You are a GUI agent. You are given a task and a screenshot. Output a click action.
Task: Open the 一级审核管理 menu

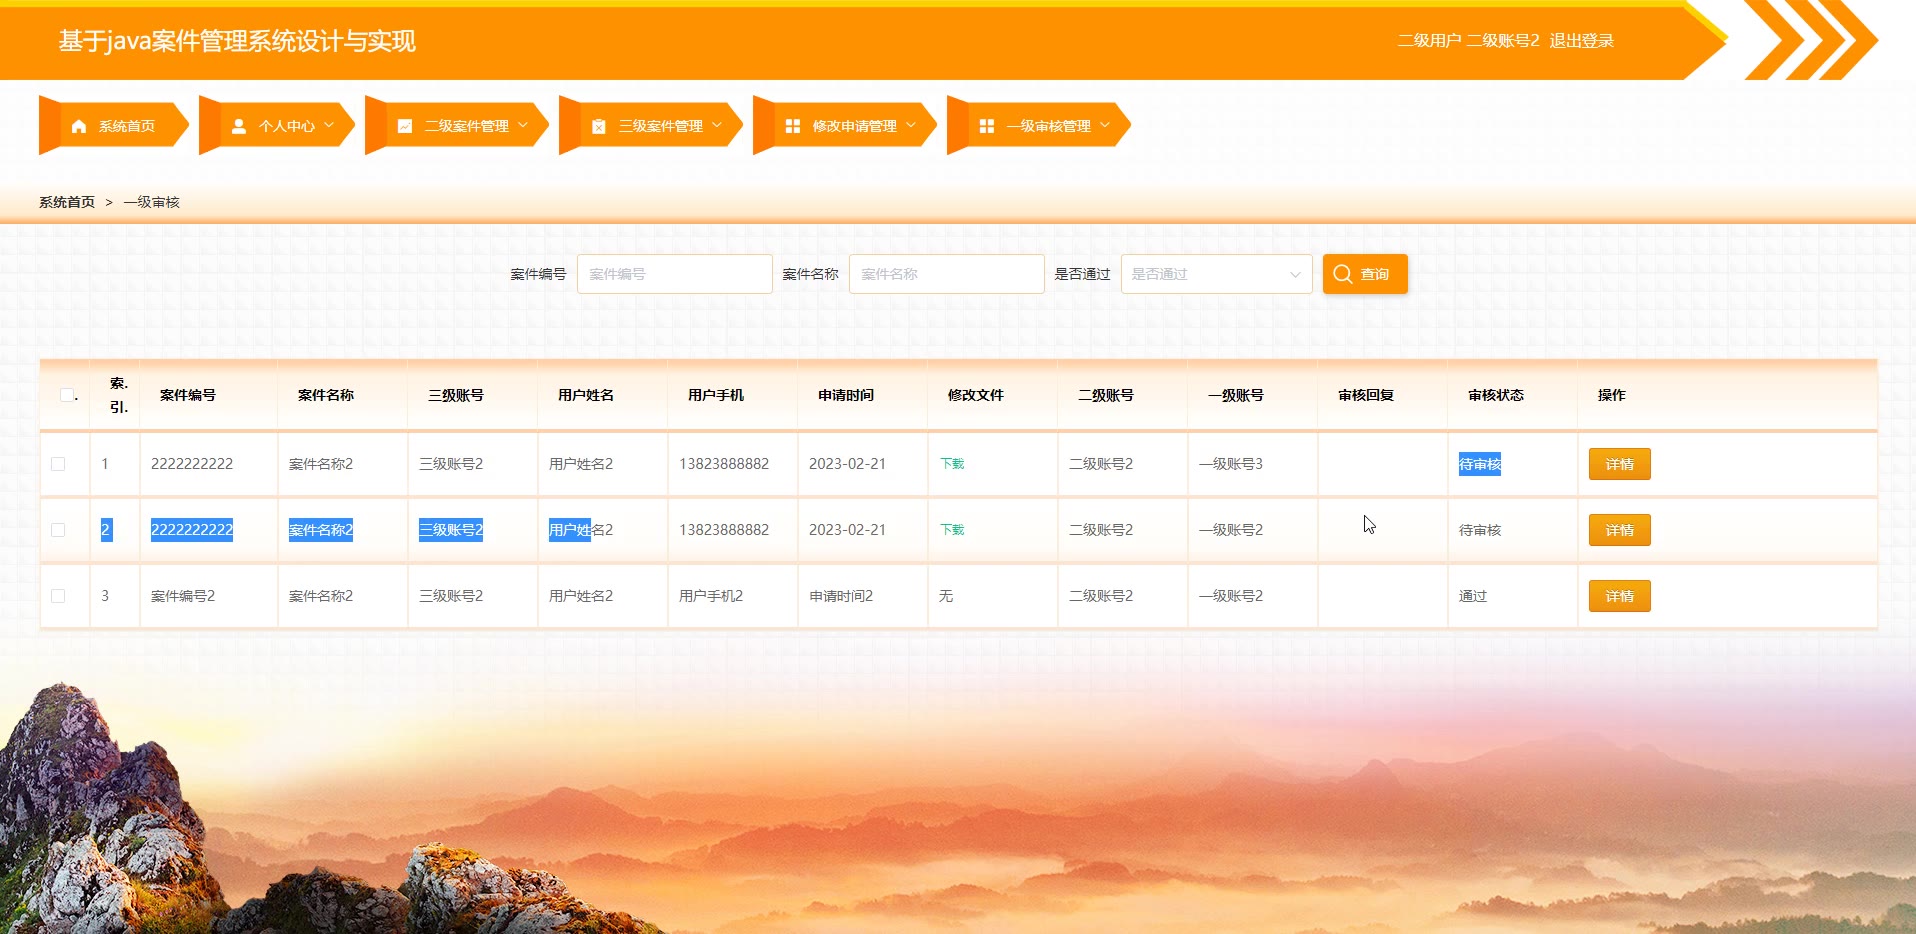(1048, 126)
